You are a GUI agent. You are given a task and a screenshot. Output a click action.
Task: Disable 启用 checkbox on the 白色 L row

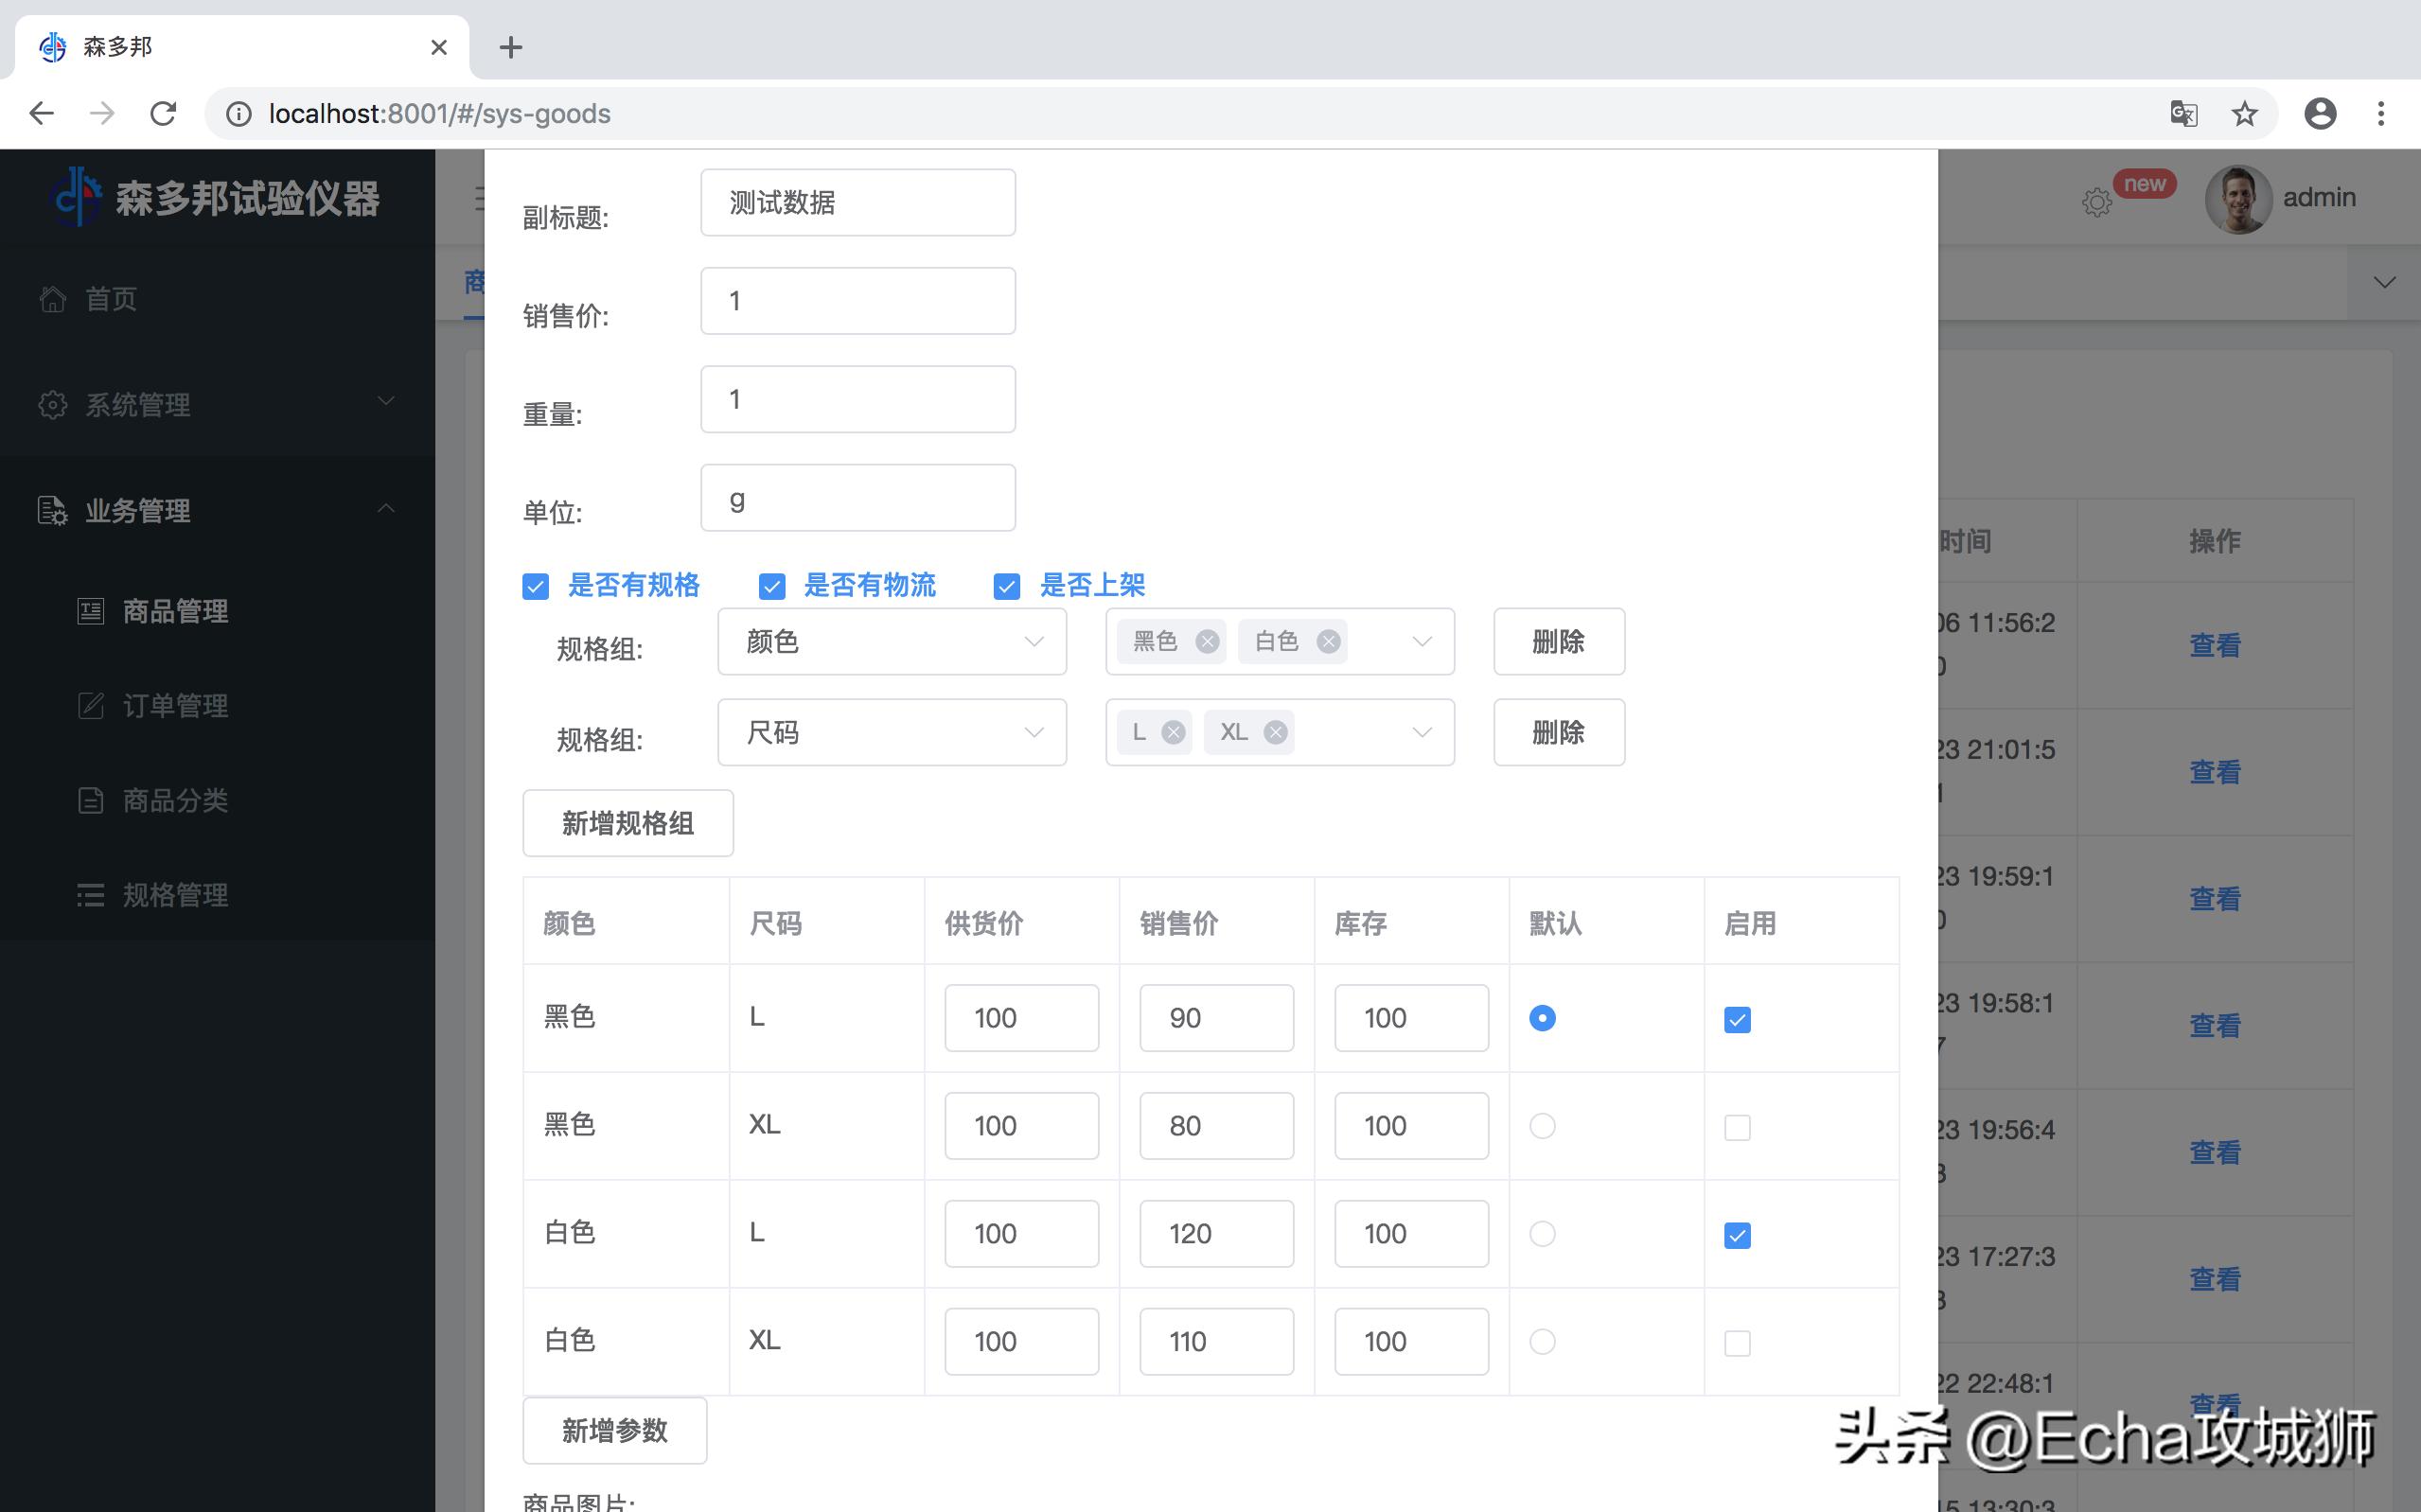(x=1738, y=1235)
